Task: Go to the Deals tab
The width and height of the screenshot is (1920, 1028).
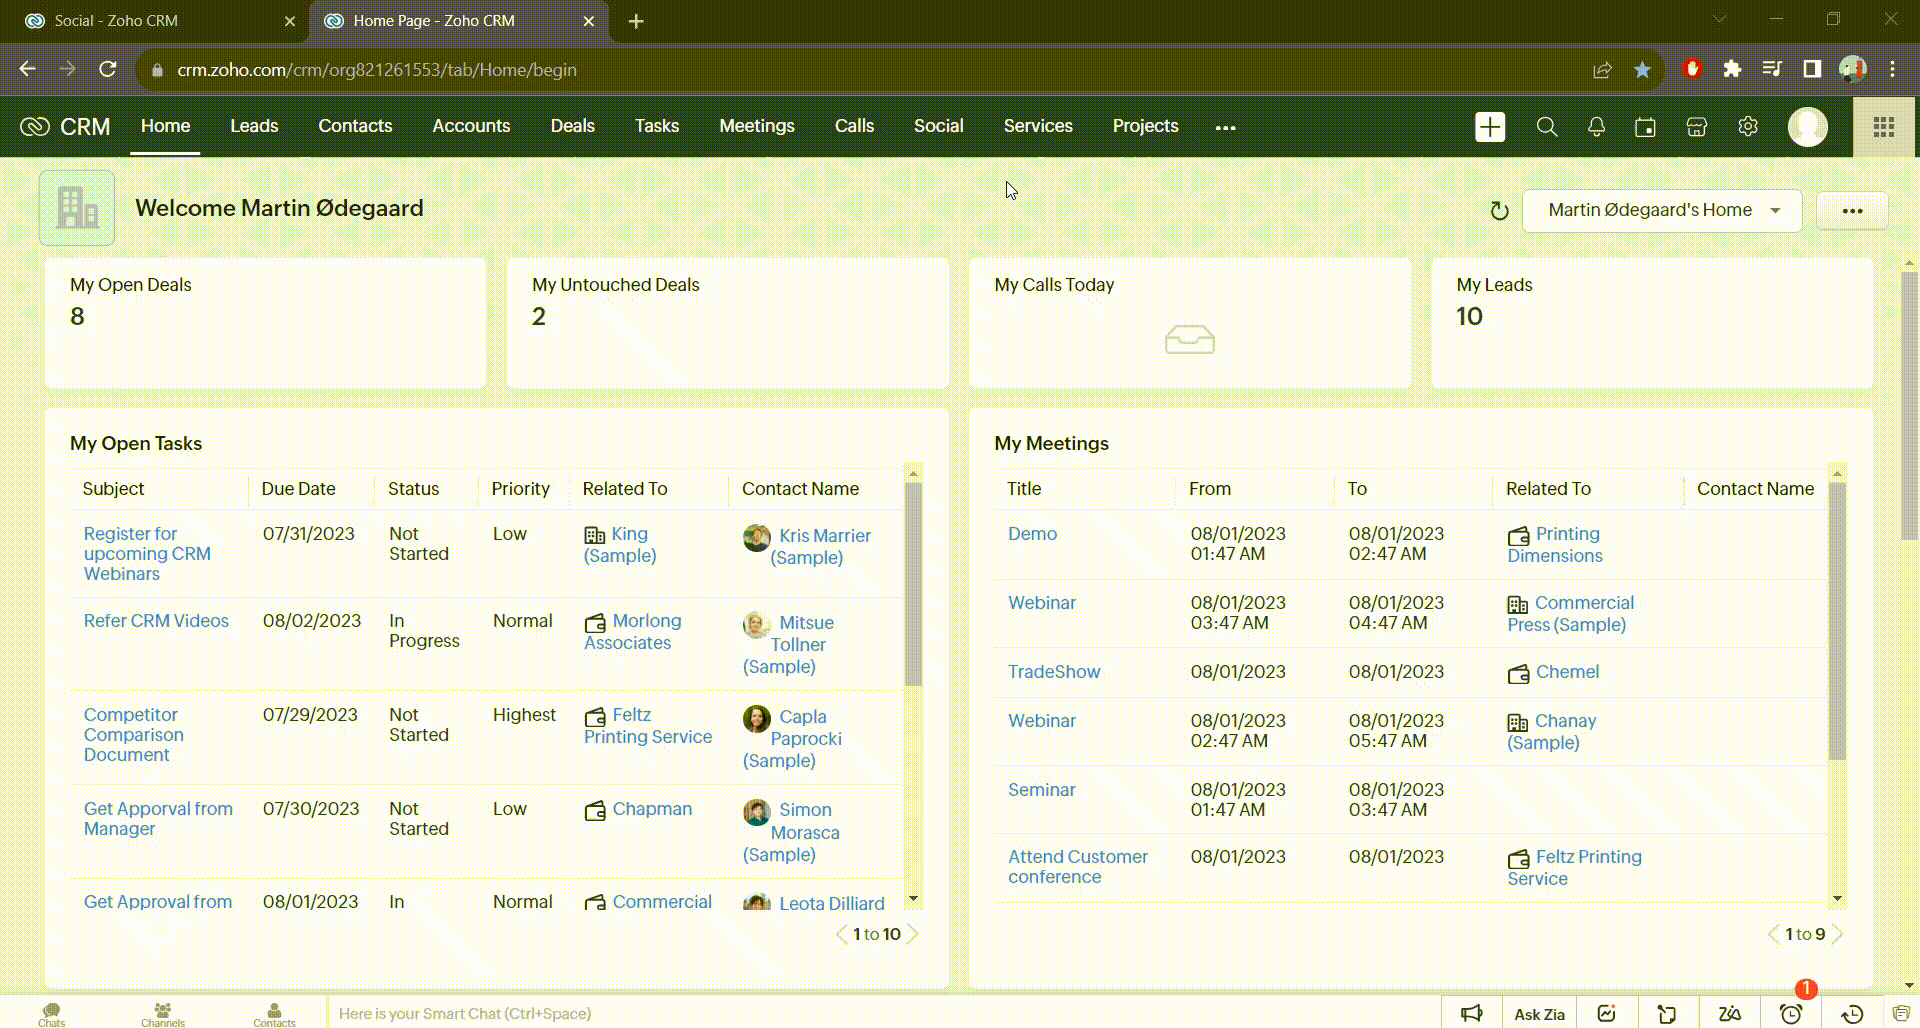Action: click(x=572, y=126)
